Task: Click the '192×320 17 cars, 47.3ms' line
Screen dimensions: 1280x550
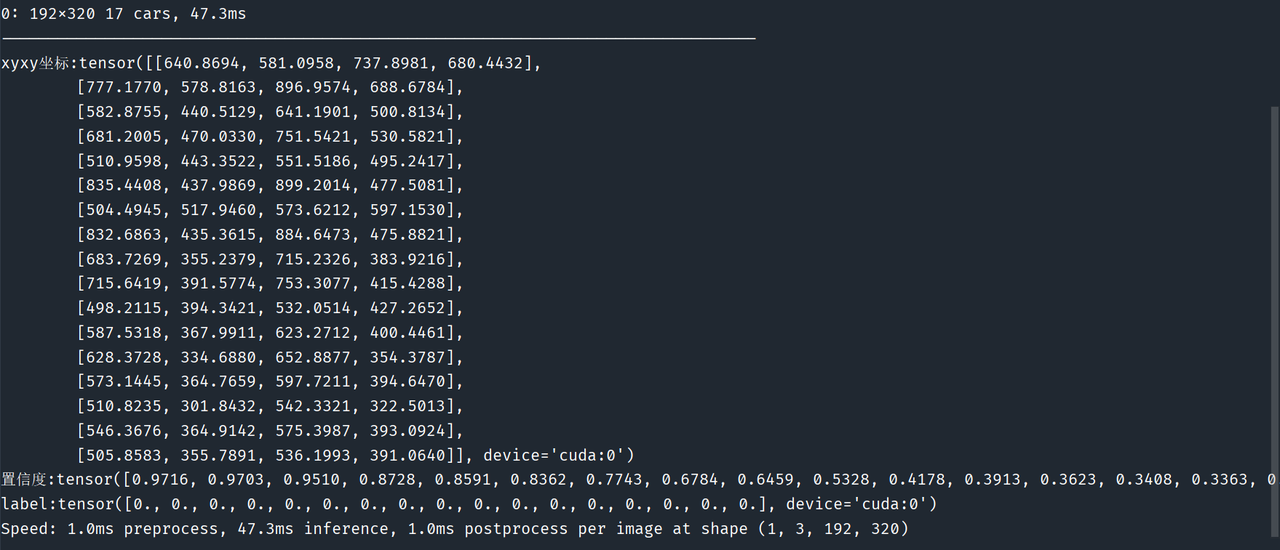Action: pos(123,14)
